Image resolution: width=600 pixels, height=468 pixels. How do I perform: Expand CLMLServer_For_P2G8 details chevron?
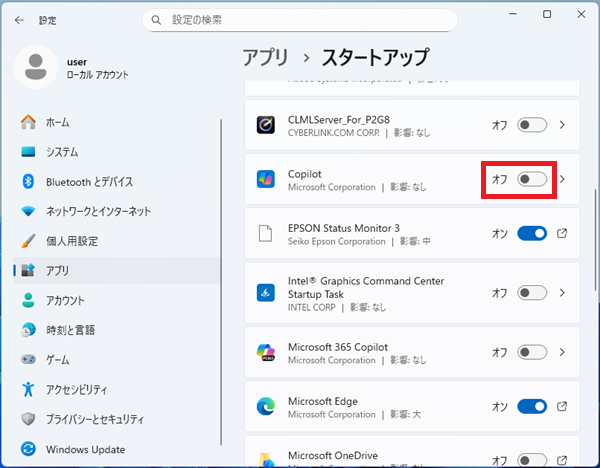(562, 125)
